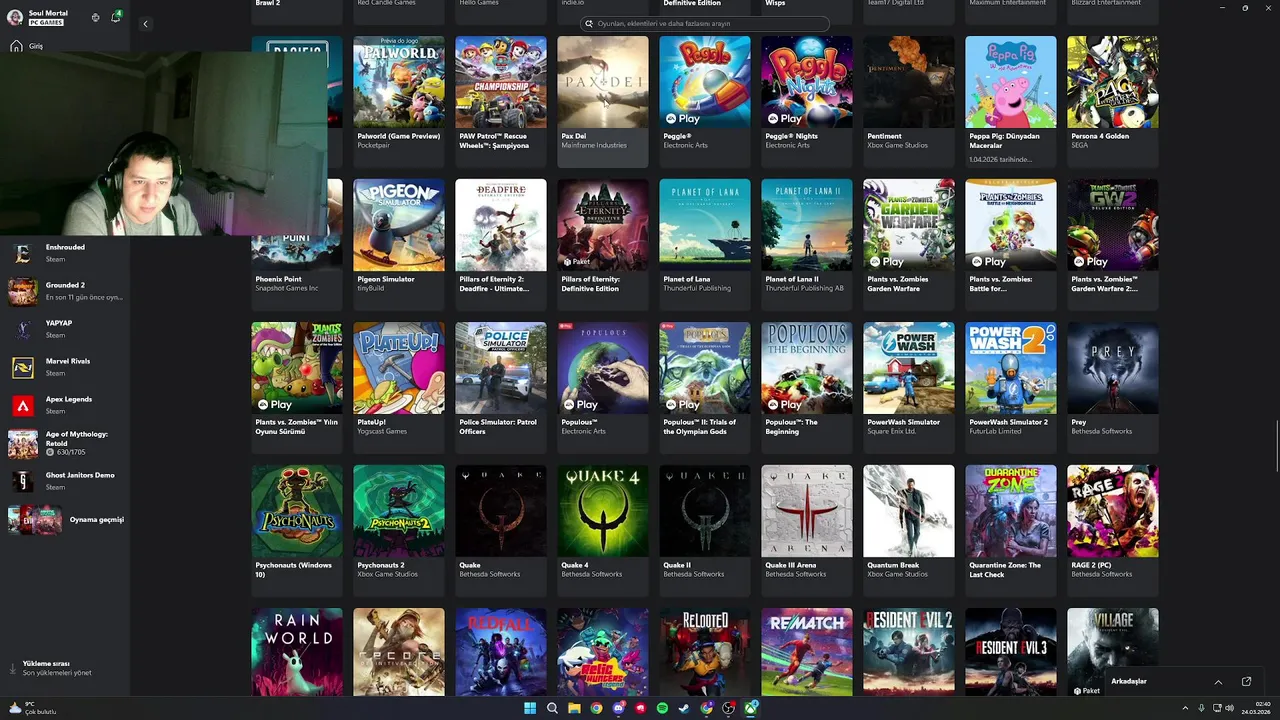Click EA Play badge on Garden Warfare 2
The height and width of the screenshot is (720, 1280).
1090,261
